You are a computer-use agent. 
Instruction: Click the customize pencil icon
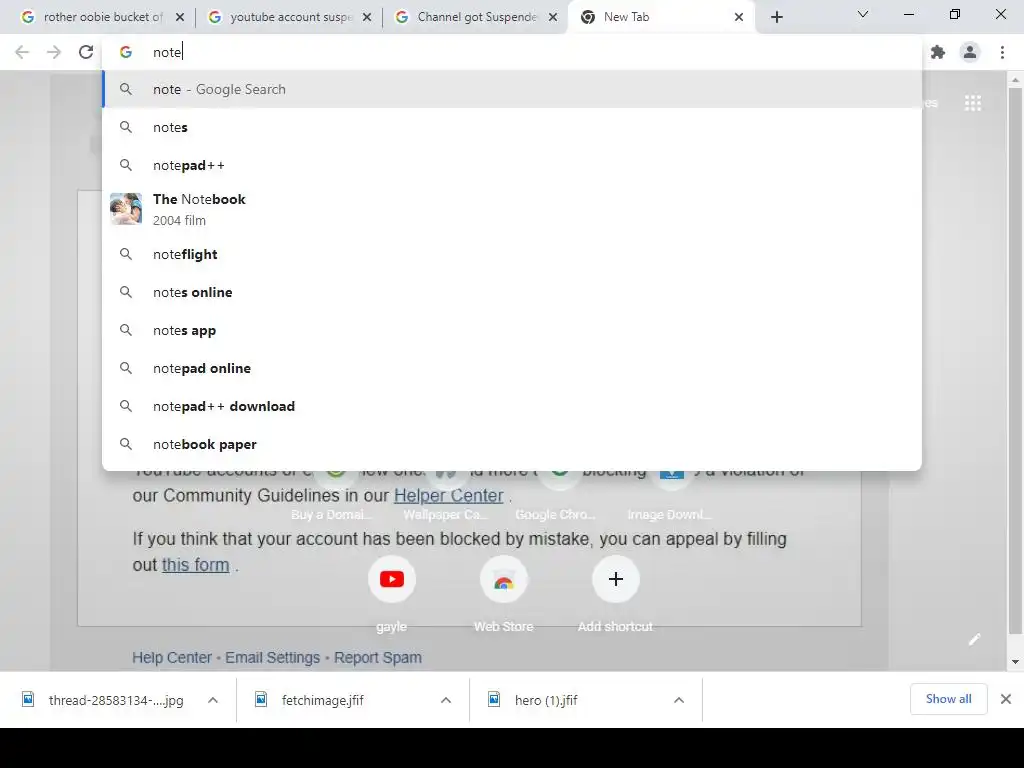974,639
